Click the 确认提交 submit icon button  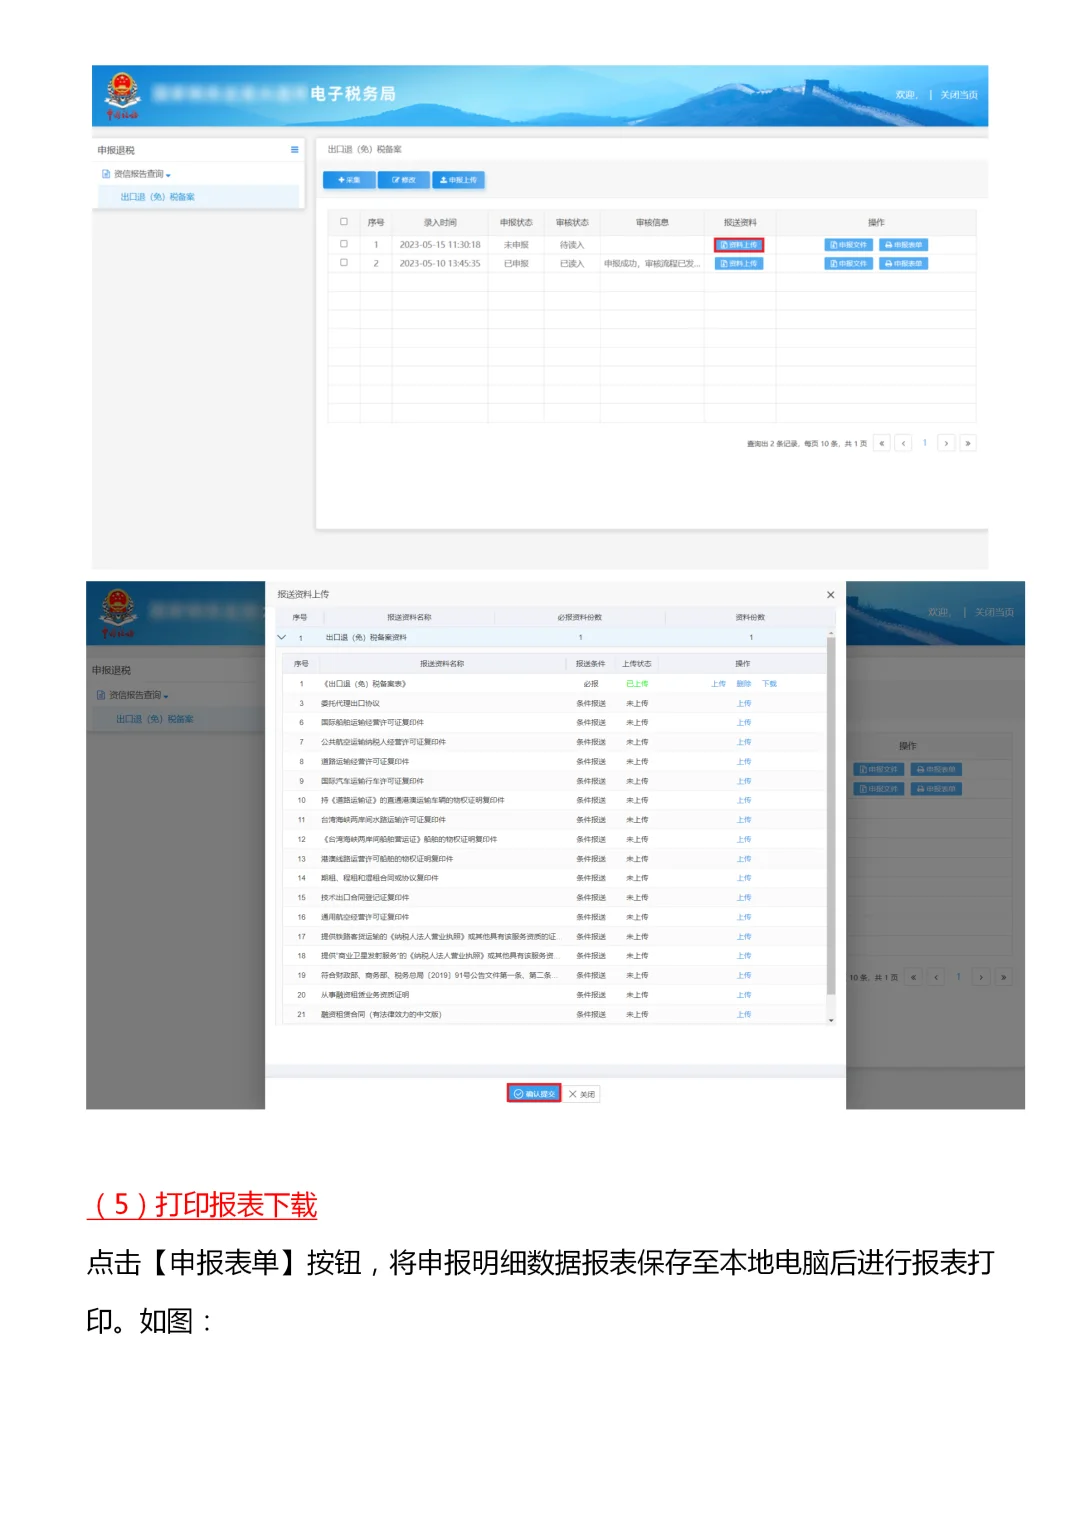coord(534,1093)
